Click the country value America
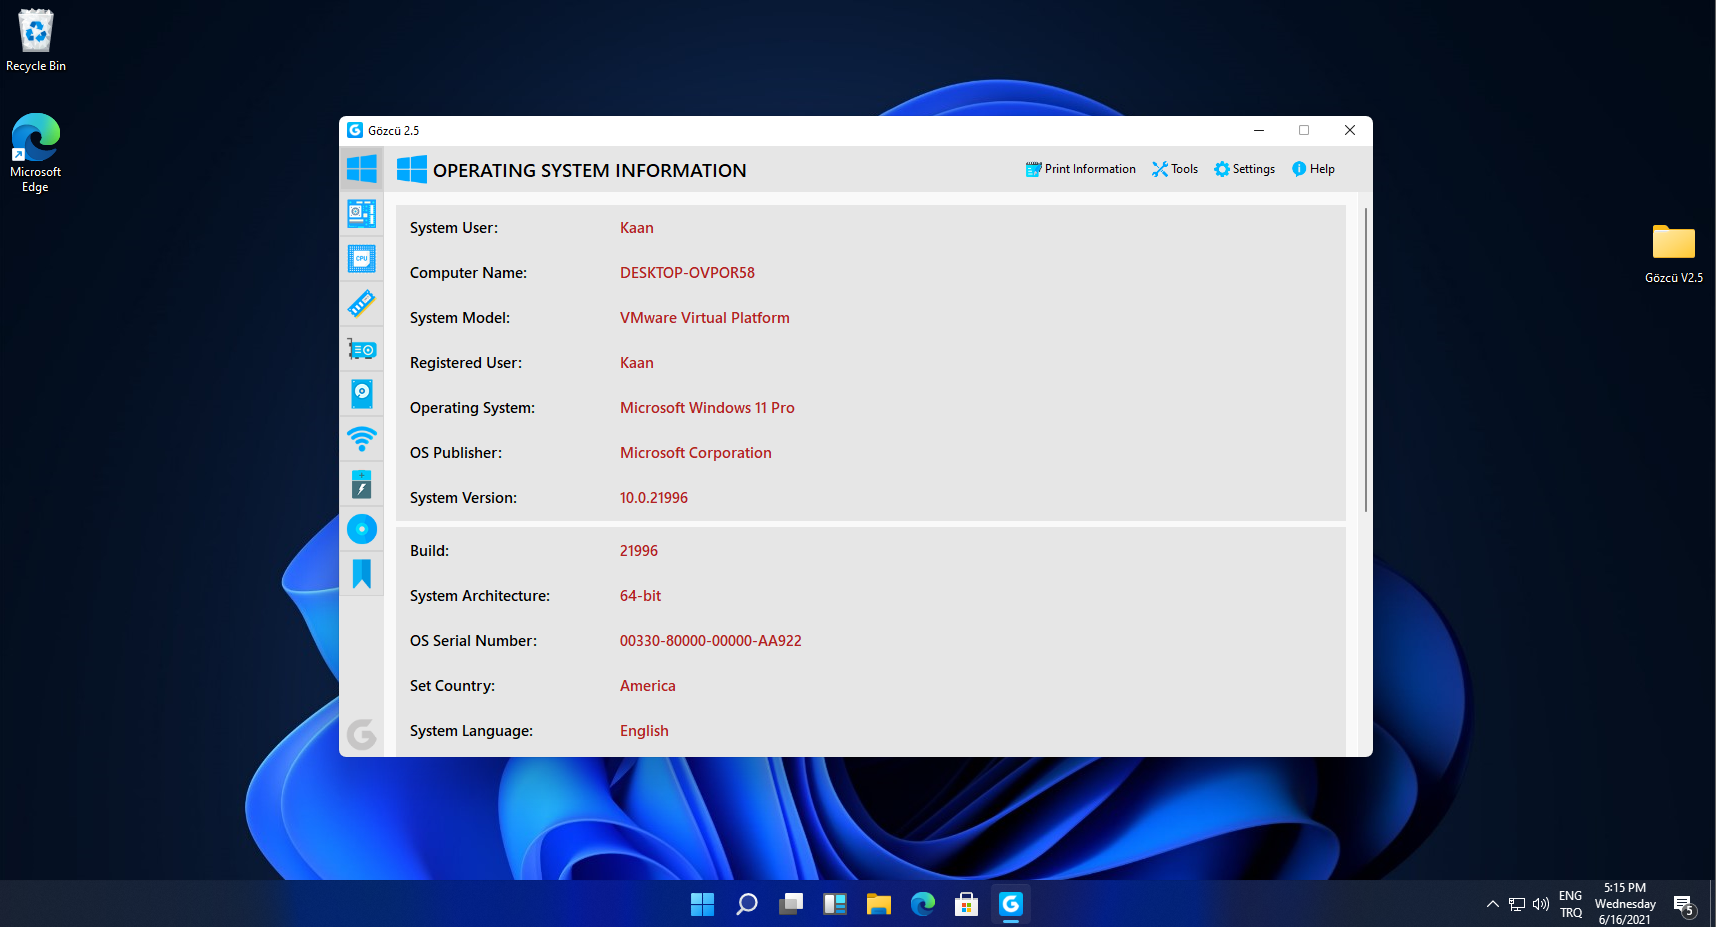 tap(648, 686)
